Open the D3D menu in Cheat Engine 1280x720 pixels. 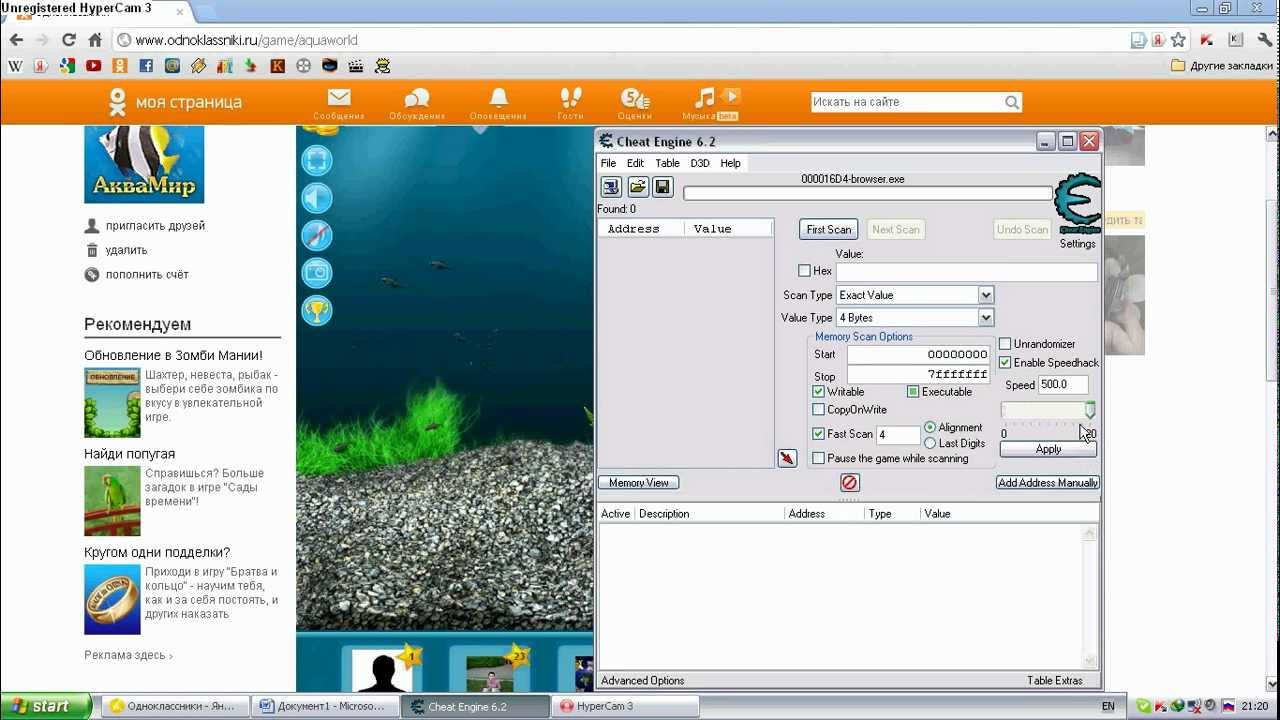(700, 163)
